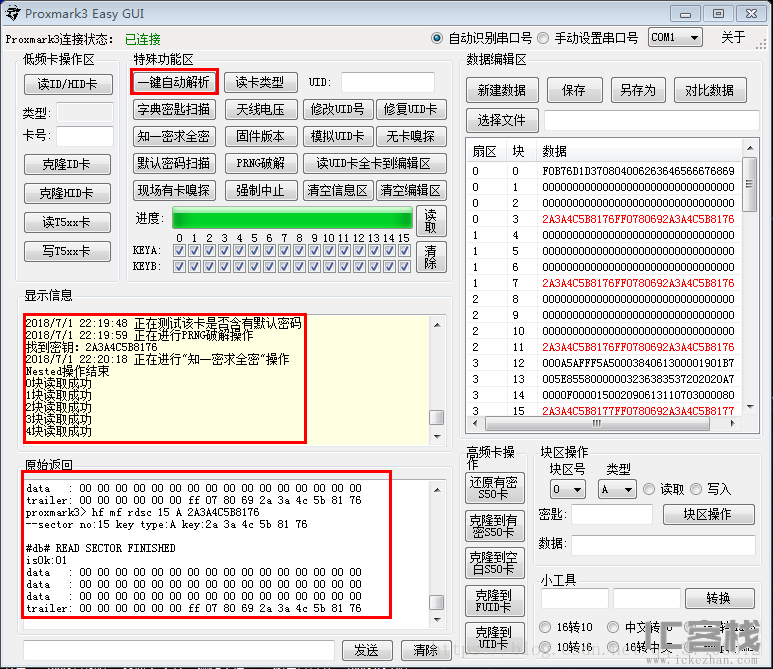The width and height of the screenshot is (773, 669).
Task: Start PRNG破解 attack
Action: coord(261,163)
